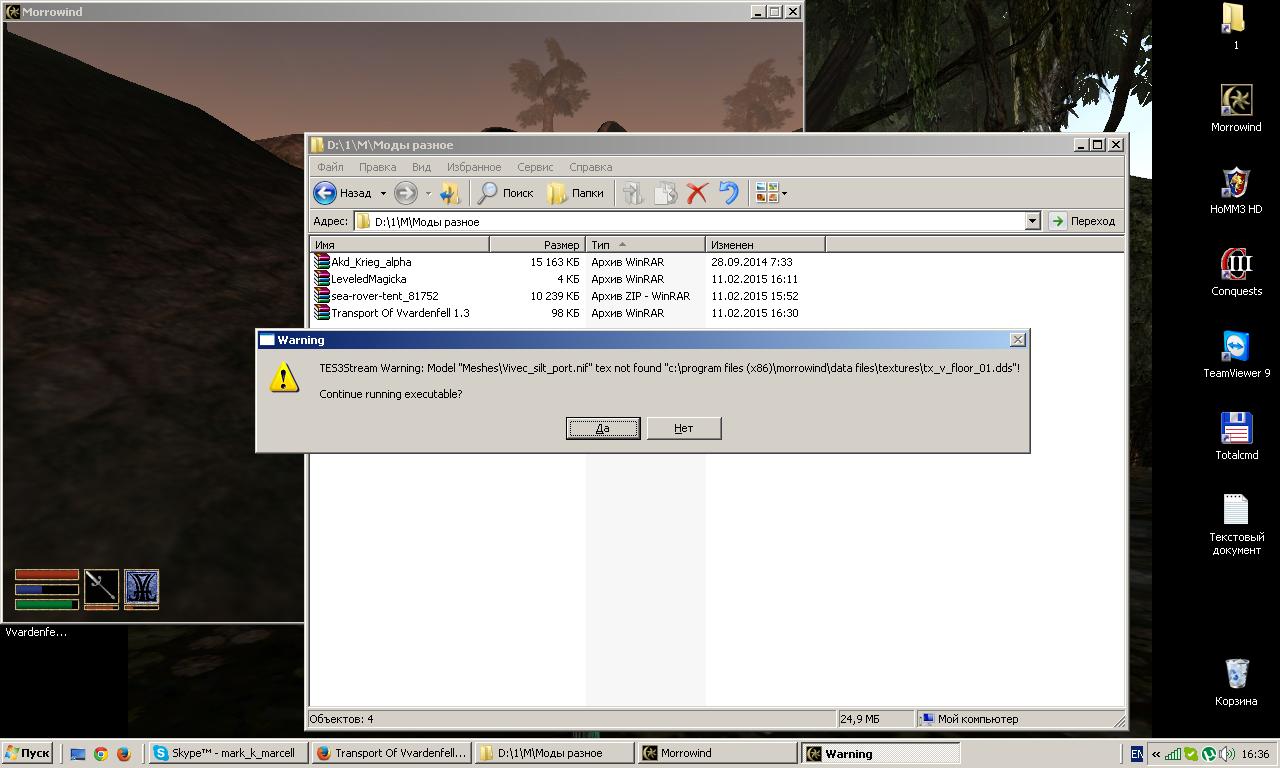Viewport: 1280px width, 768px height.
Task: Select the folder named 1 on desktop
Action: point(1236,25)
